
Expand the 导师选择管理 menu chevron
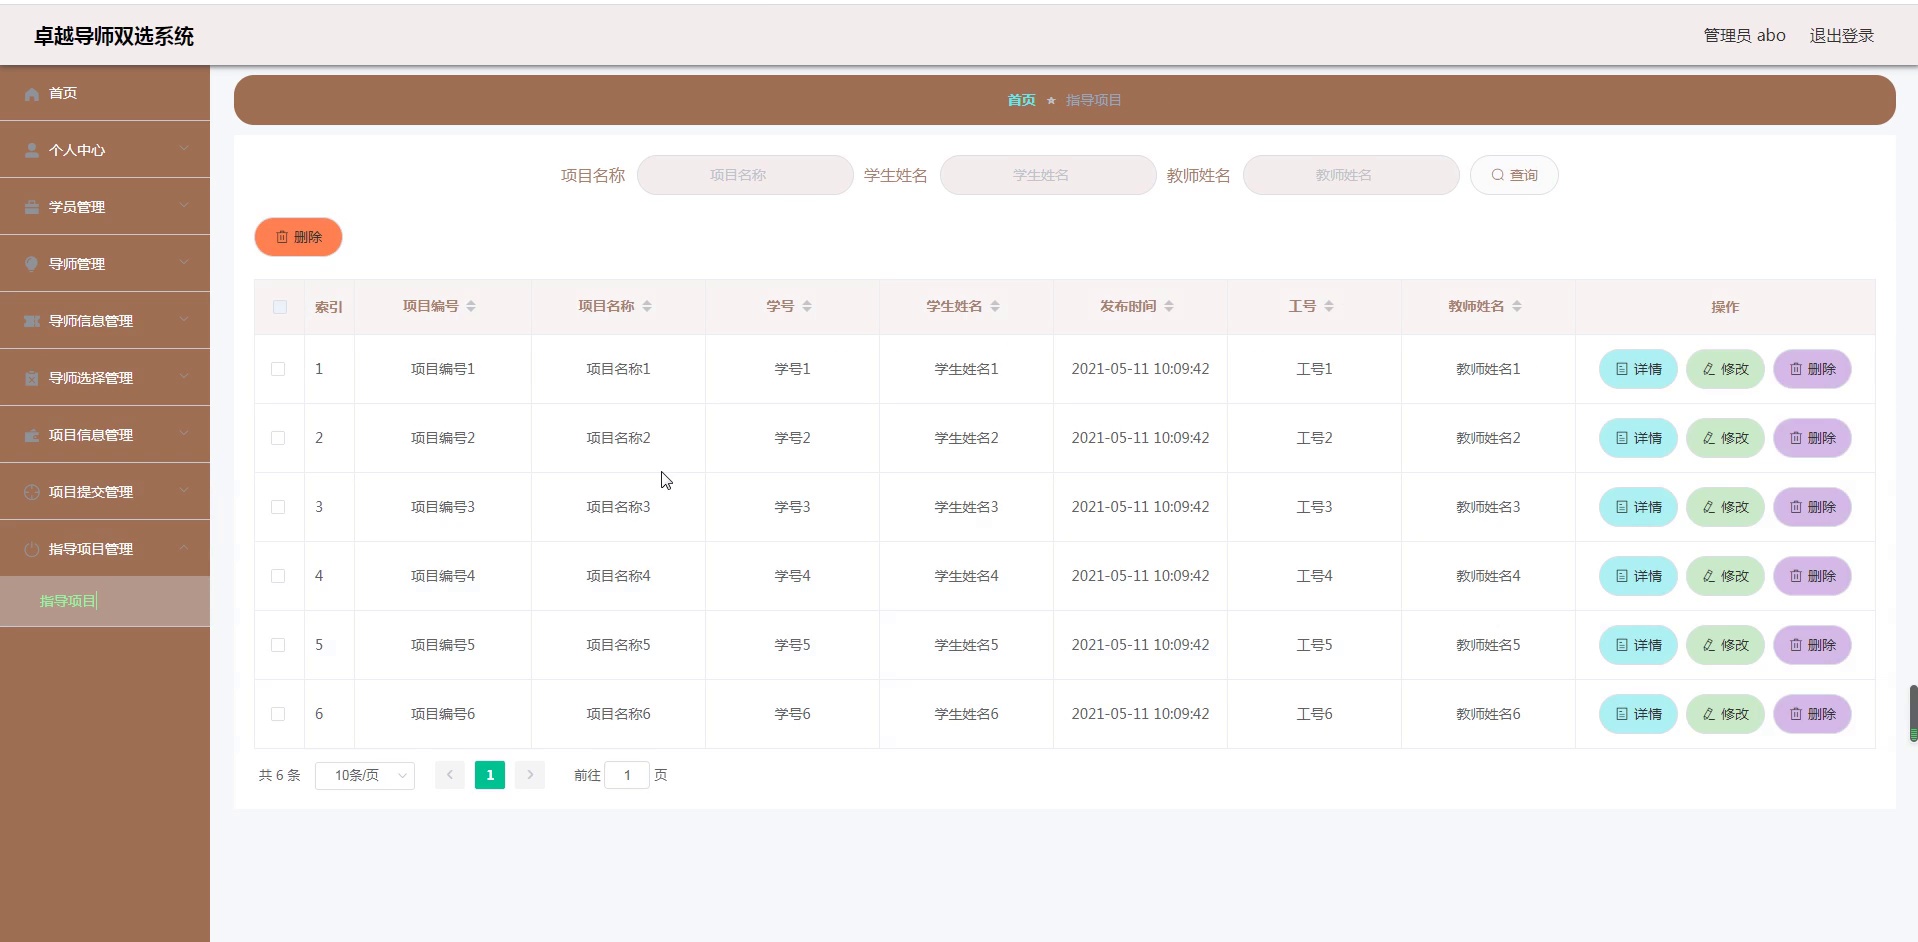184,377
